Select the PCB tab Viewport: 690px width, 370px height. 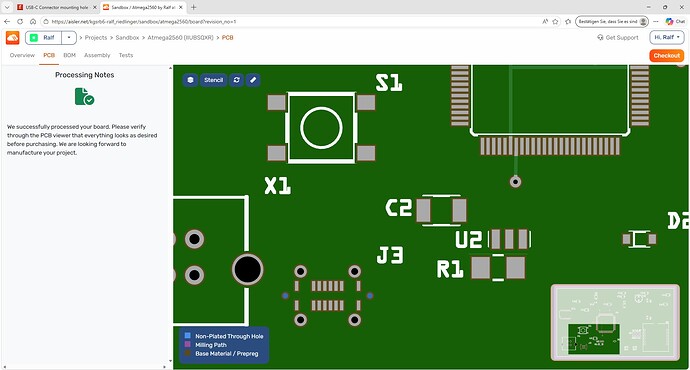(49, 55)
